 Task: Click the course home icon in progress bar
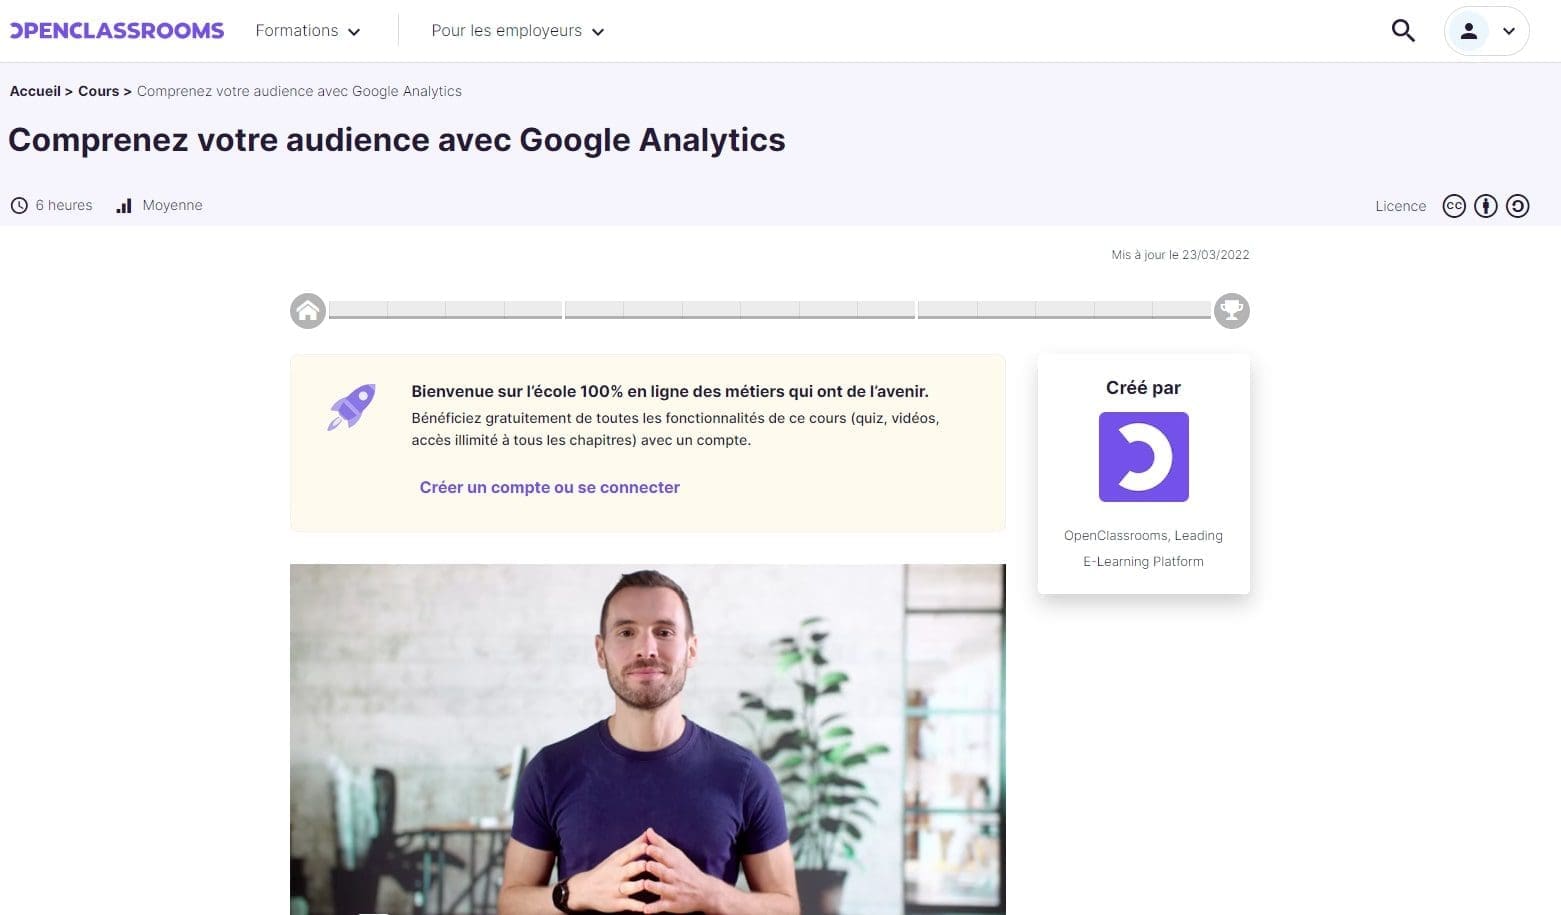(308, 311)
